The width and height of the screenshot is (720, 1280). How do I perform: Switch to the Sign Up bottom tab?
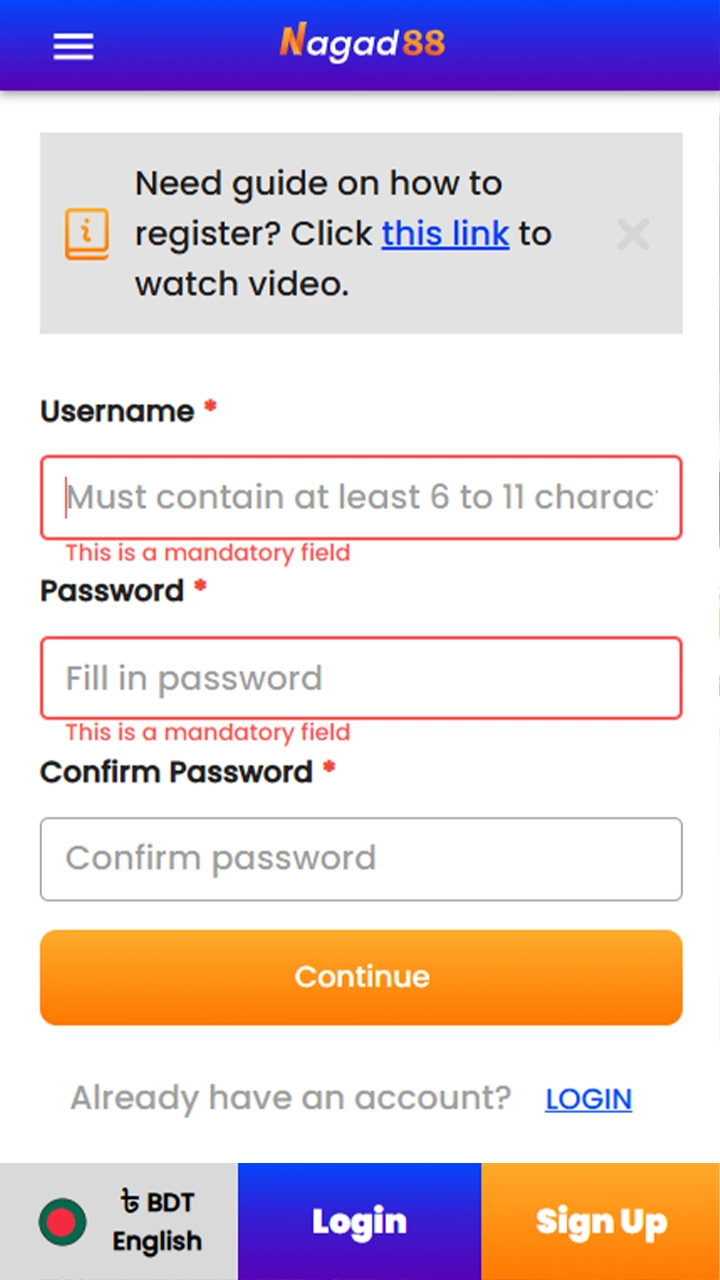click(x=600, y=1222)
